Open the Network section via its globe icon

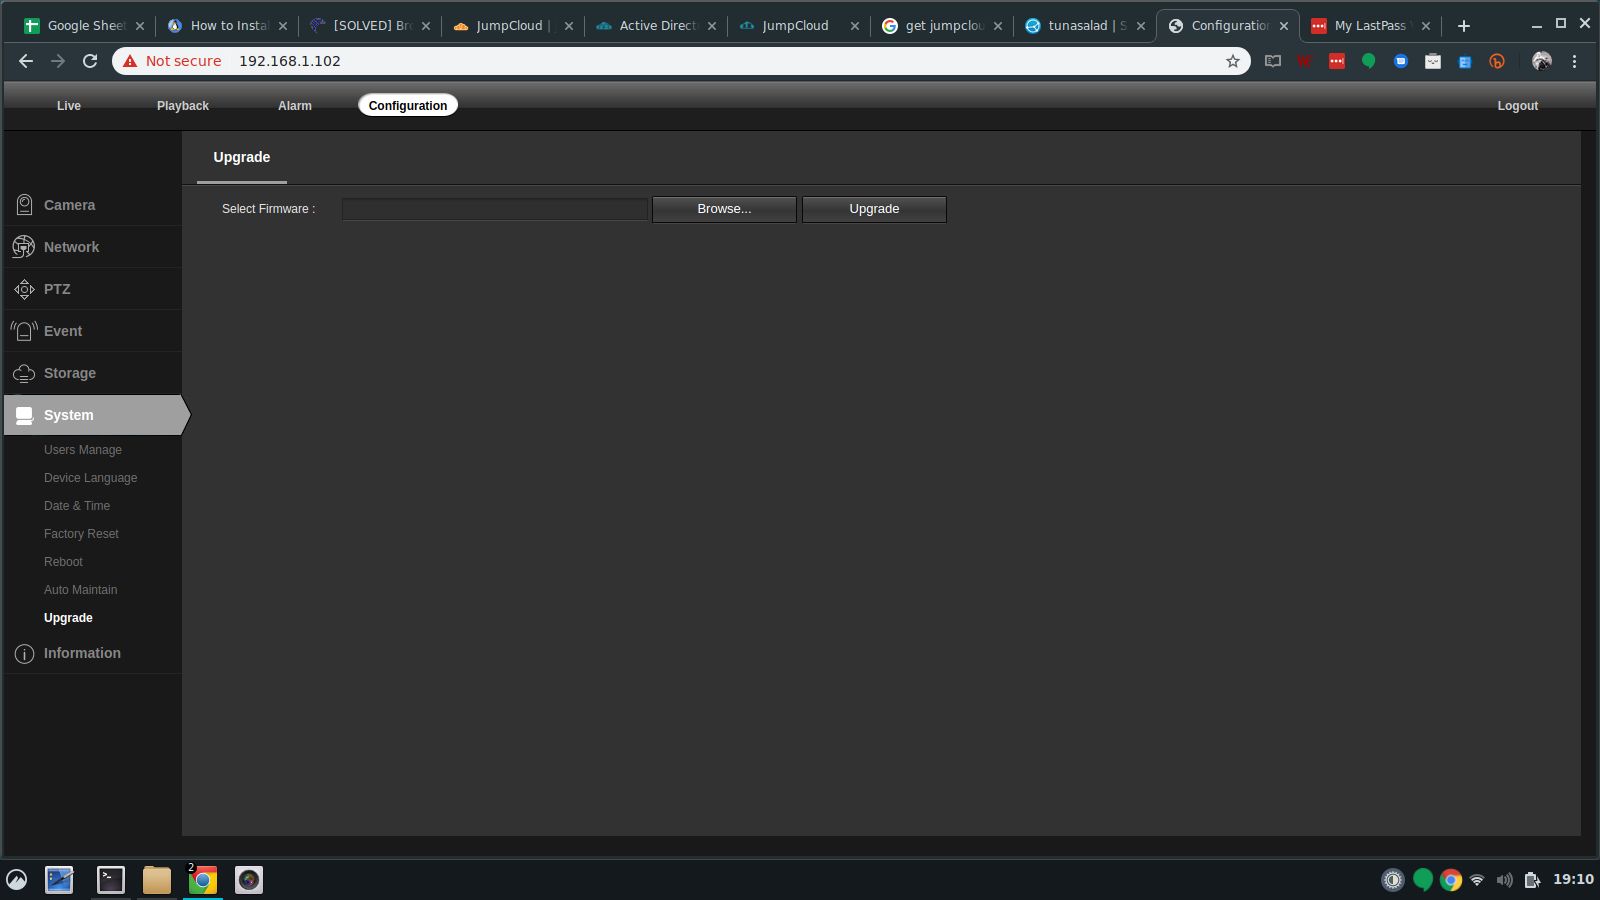point(24,247)
